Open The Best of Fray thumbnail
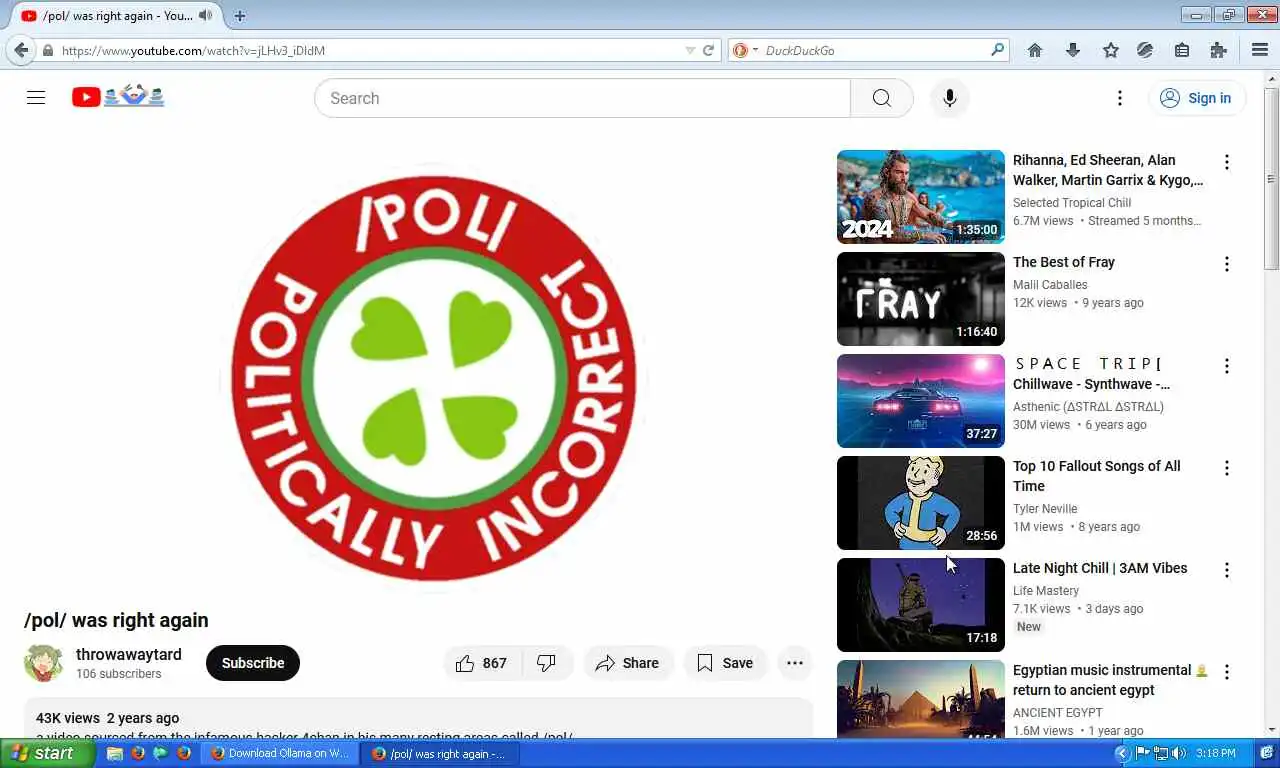1280x768 pixels. pos(920,299)
